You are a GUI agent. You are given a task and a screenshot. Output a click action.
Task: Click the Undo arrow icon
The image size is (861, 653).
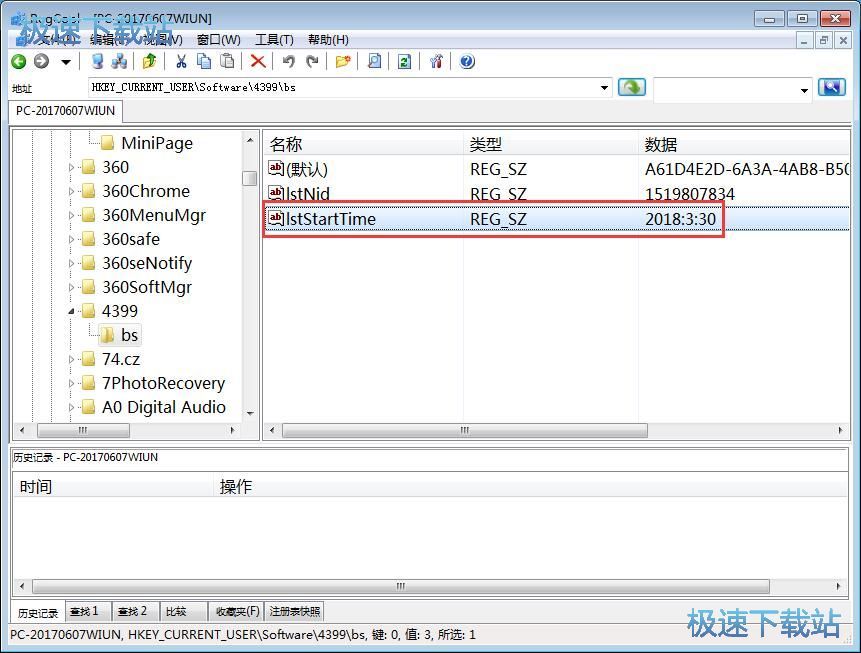[x=288, y=62]
